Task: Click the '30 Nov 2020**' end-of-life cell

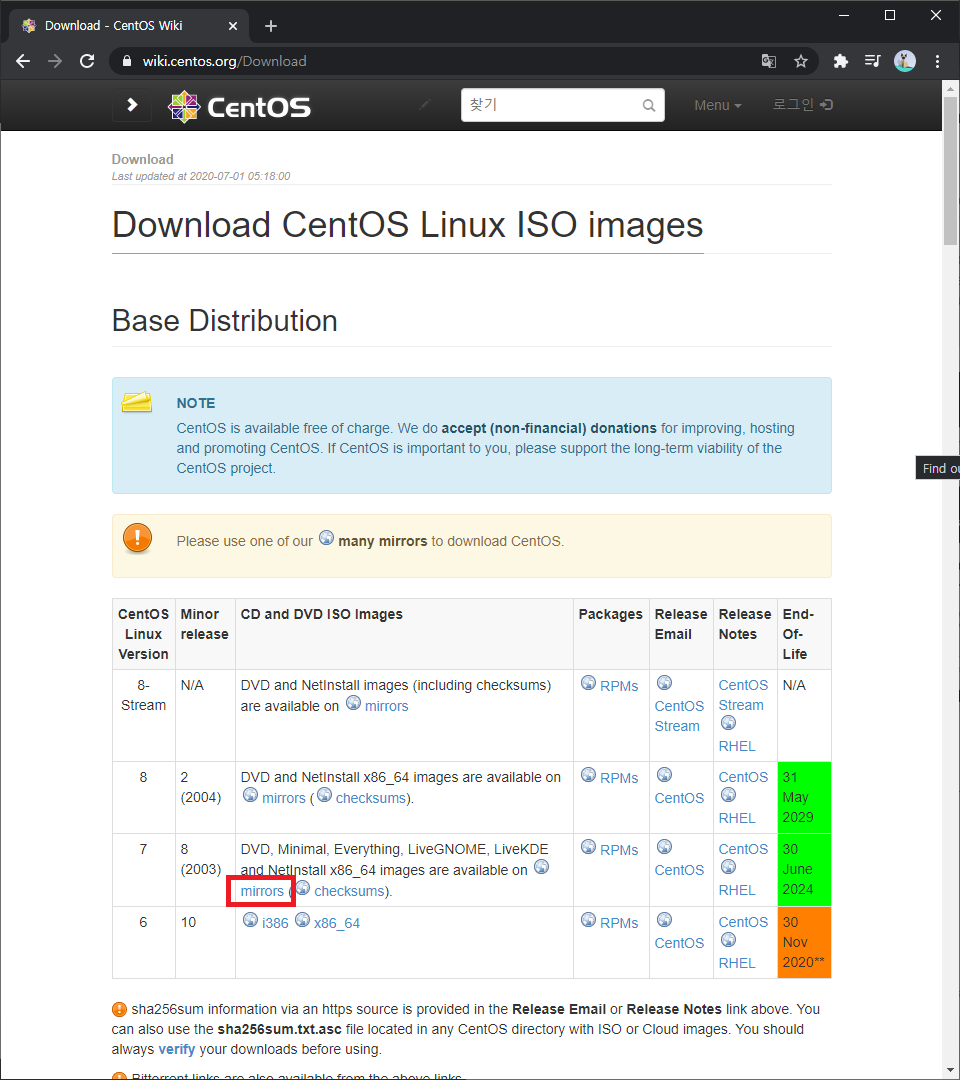Action: [x=804, y=942]
